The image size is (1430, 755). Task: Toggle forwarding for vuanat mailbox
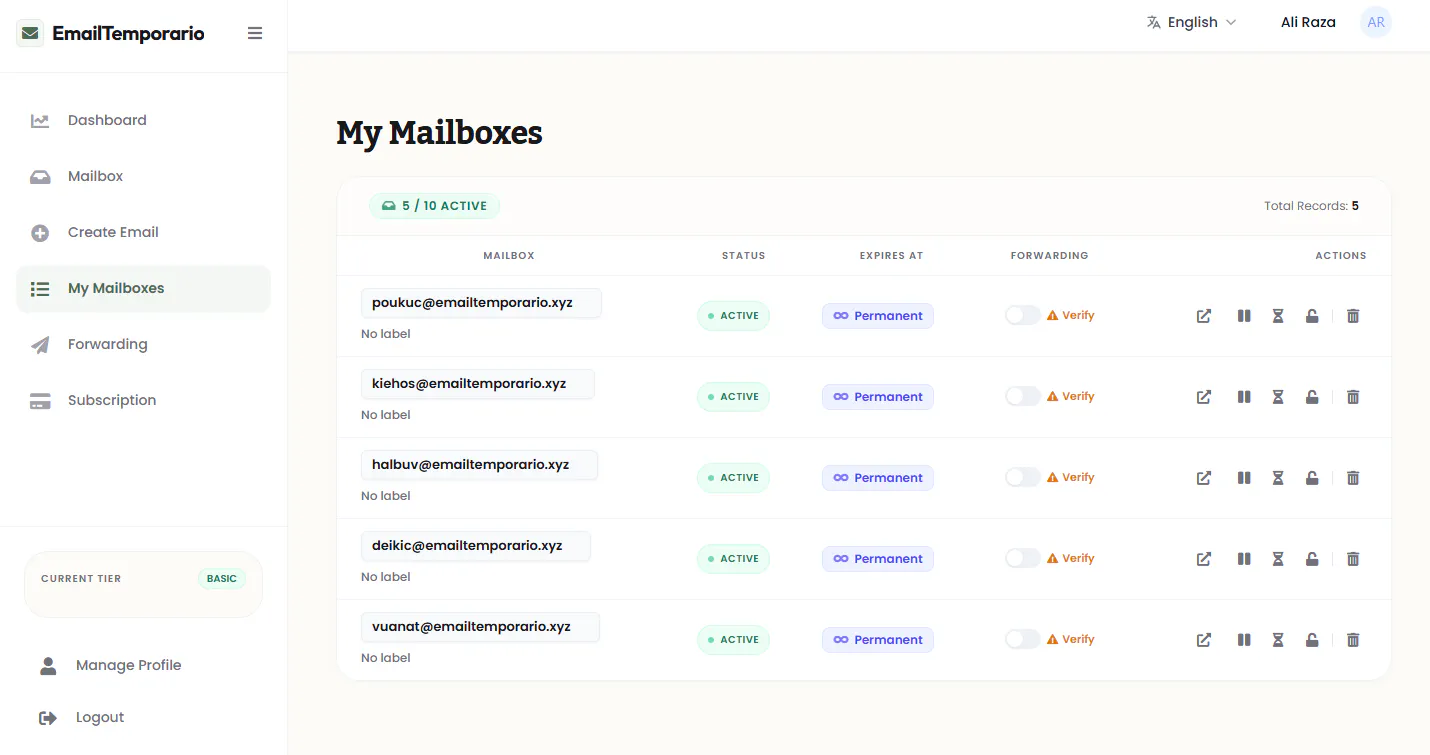tap(1023, 639)
